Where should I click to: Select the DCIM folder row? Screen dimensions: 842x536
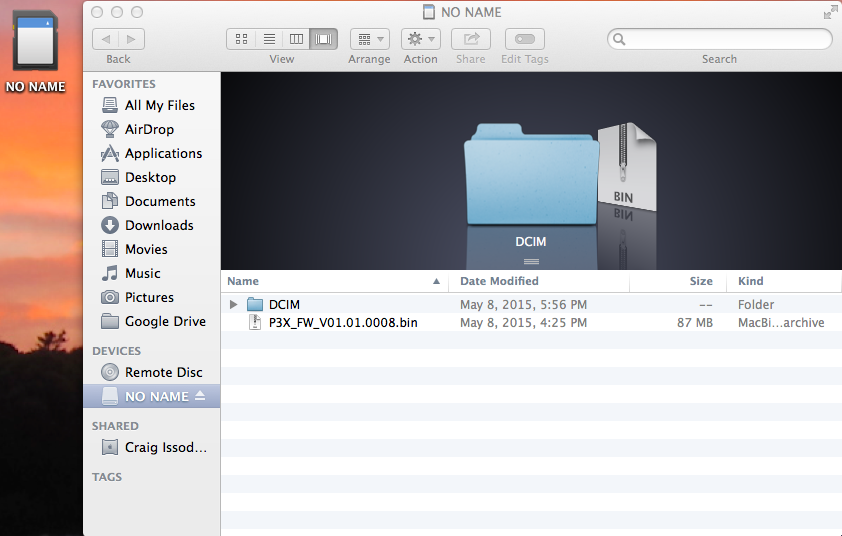tap(531, 305)
